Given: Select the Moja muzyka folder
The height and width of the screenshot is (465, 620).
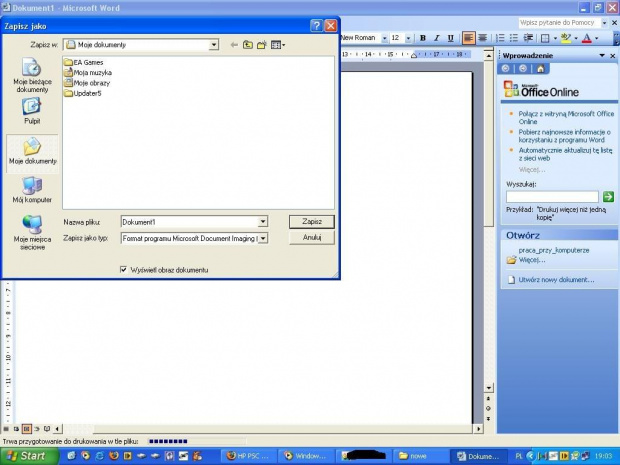Looking at the screenshot, I should coord(88,72).
